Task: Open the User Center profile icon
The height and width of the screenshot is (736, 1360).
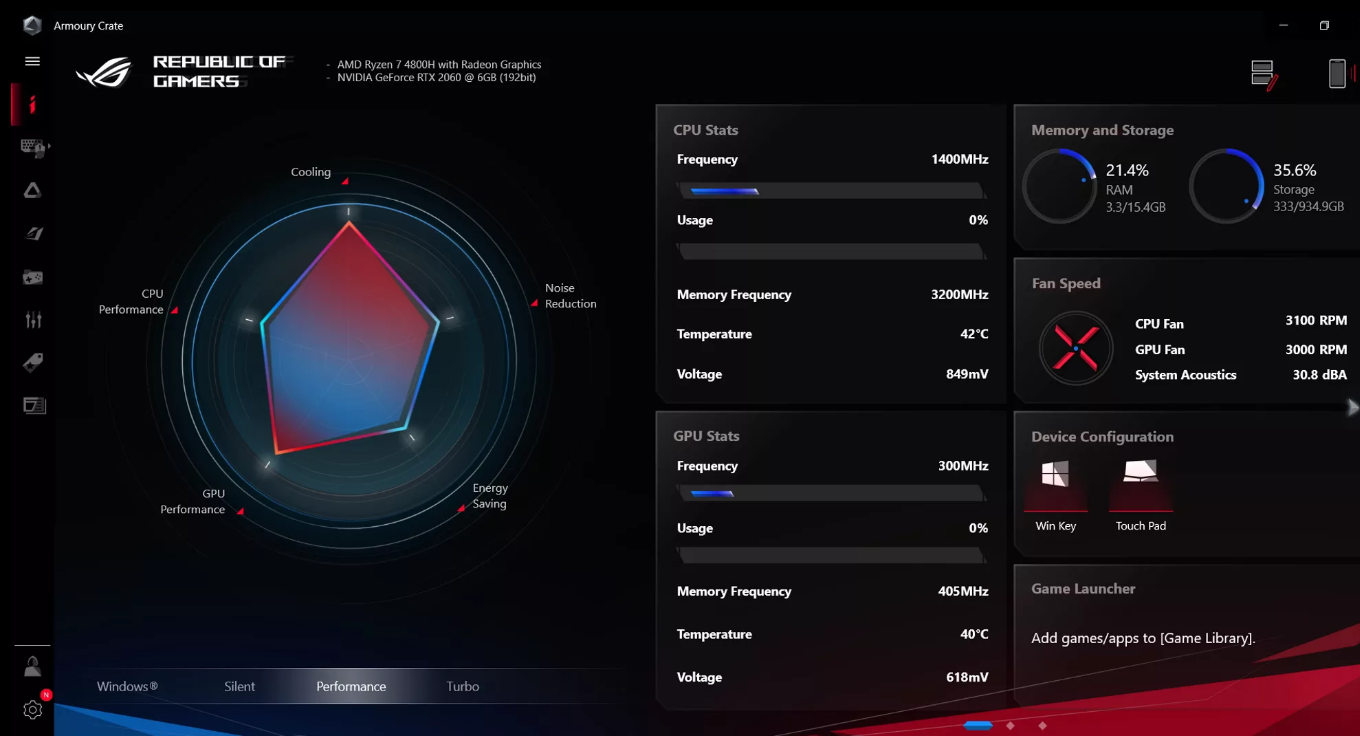Action: pyautogui.click(x=33, y=667)
